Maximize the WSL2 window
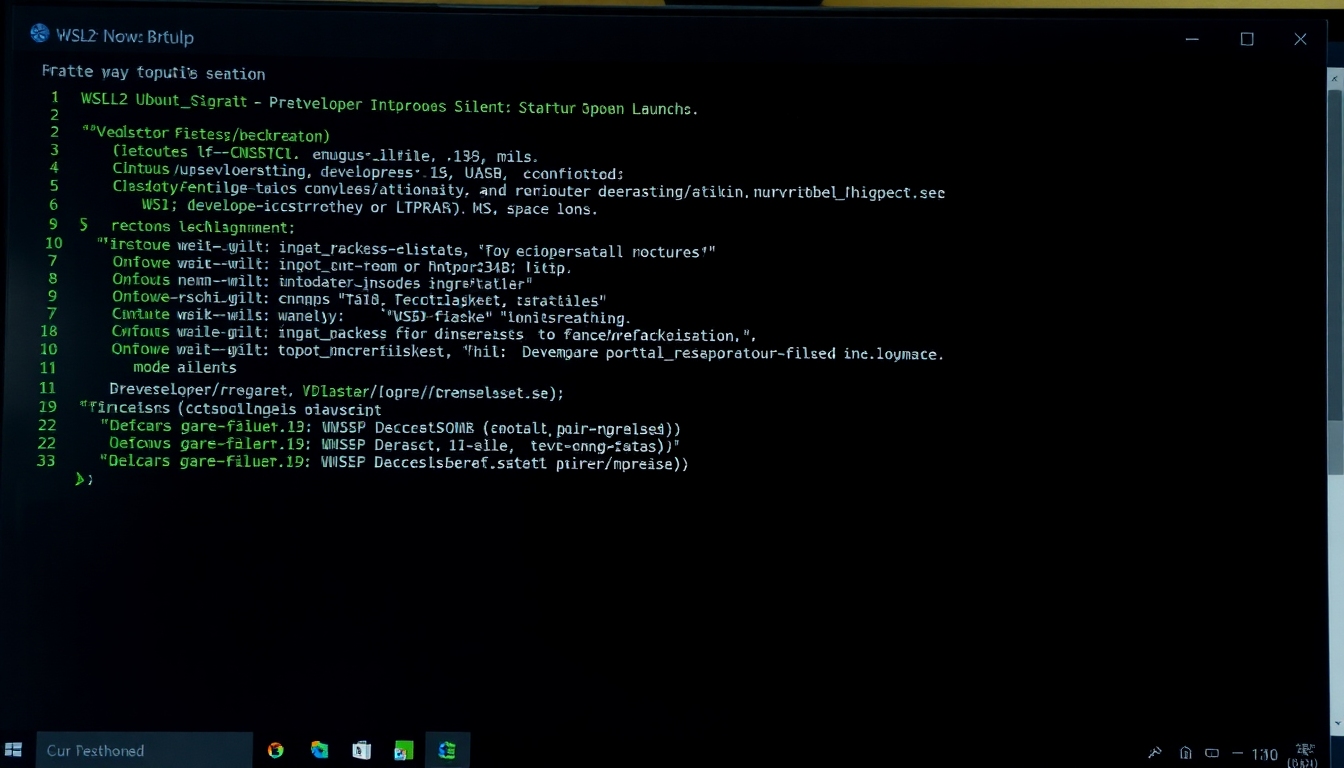This screenshot has height=768, width=1344. (1247, 38)
